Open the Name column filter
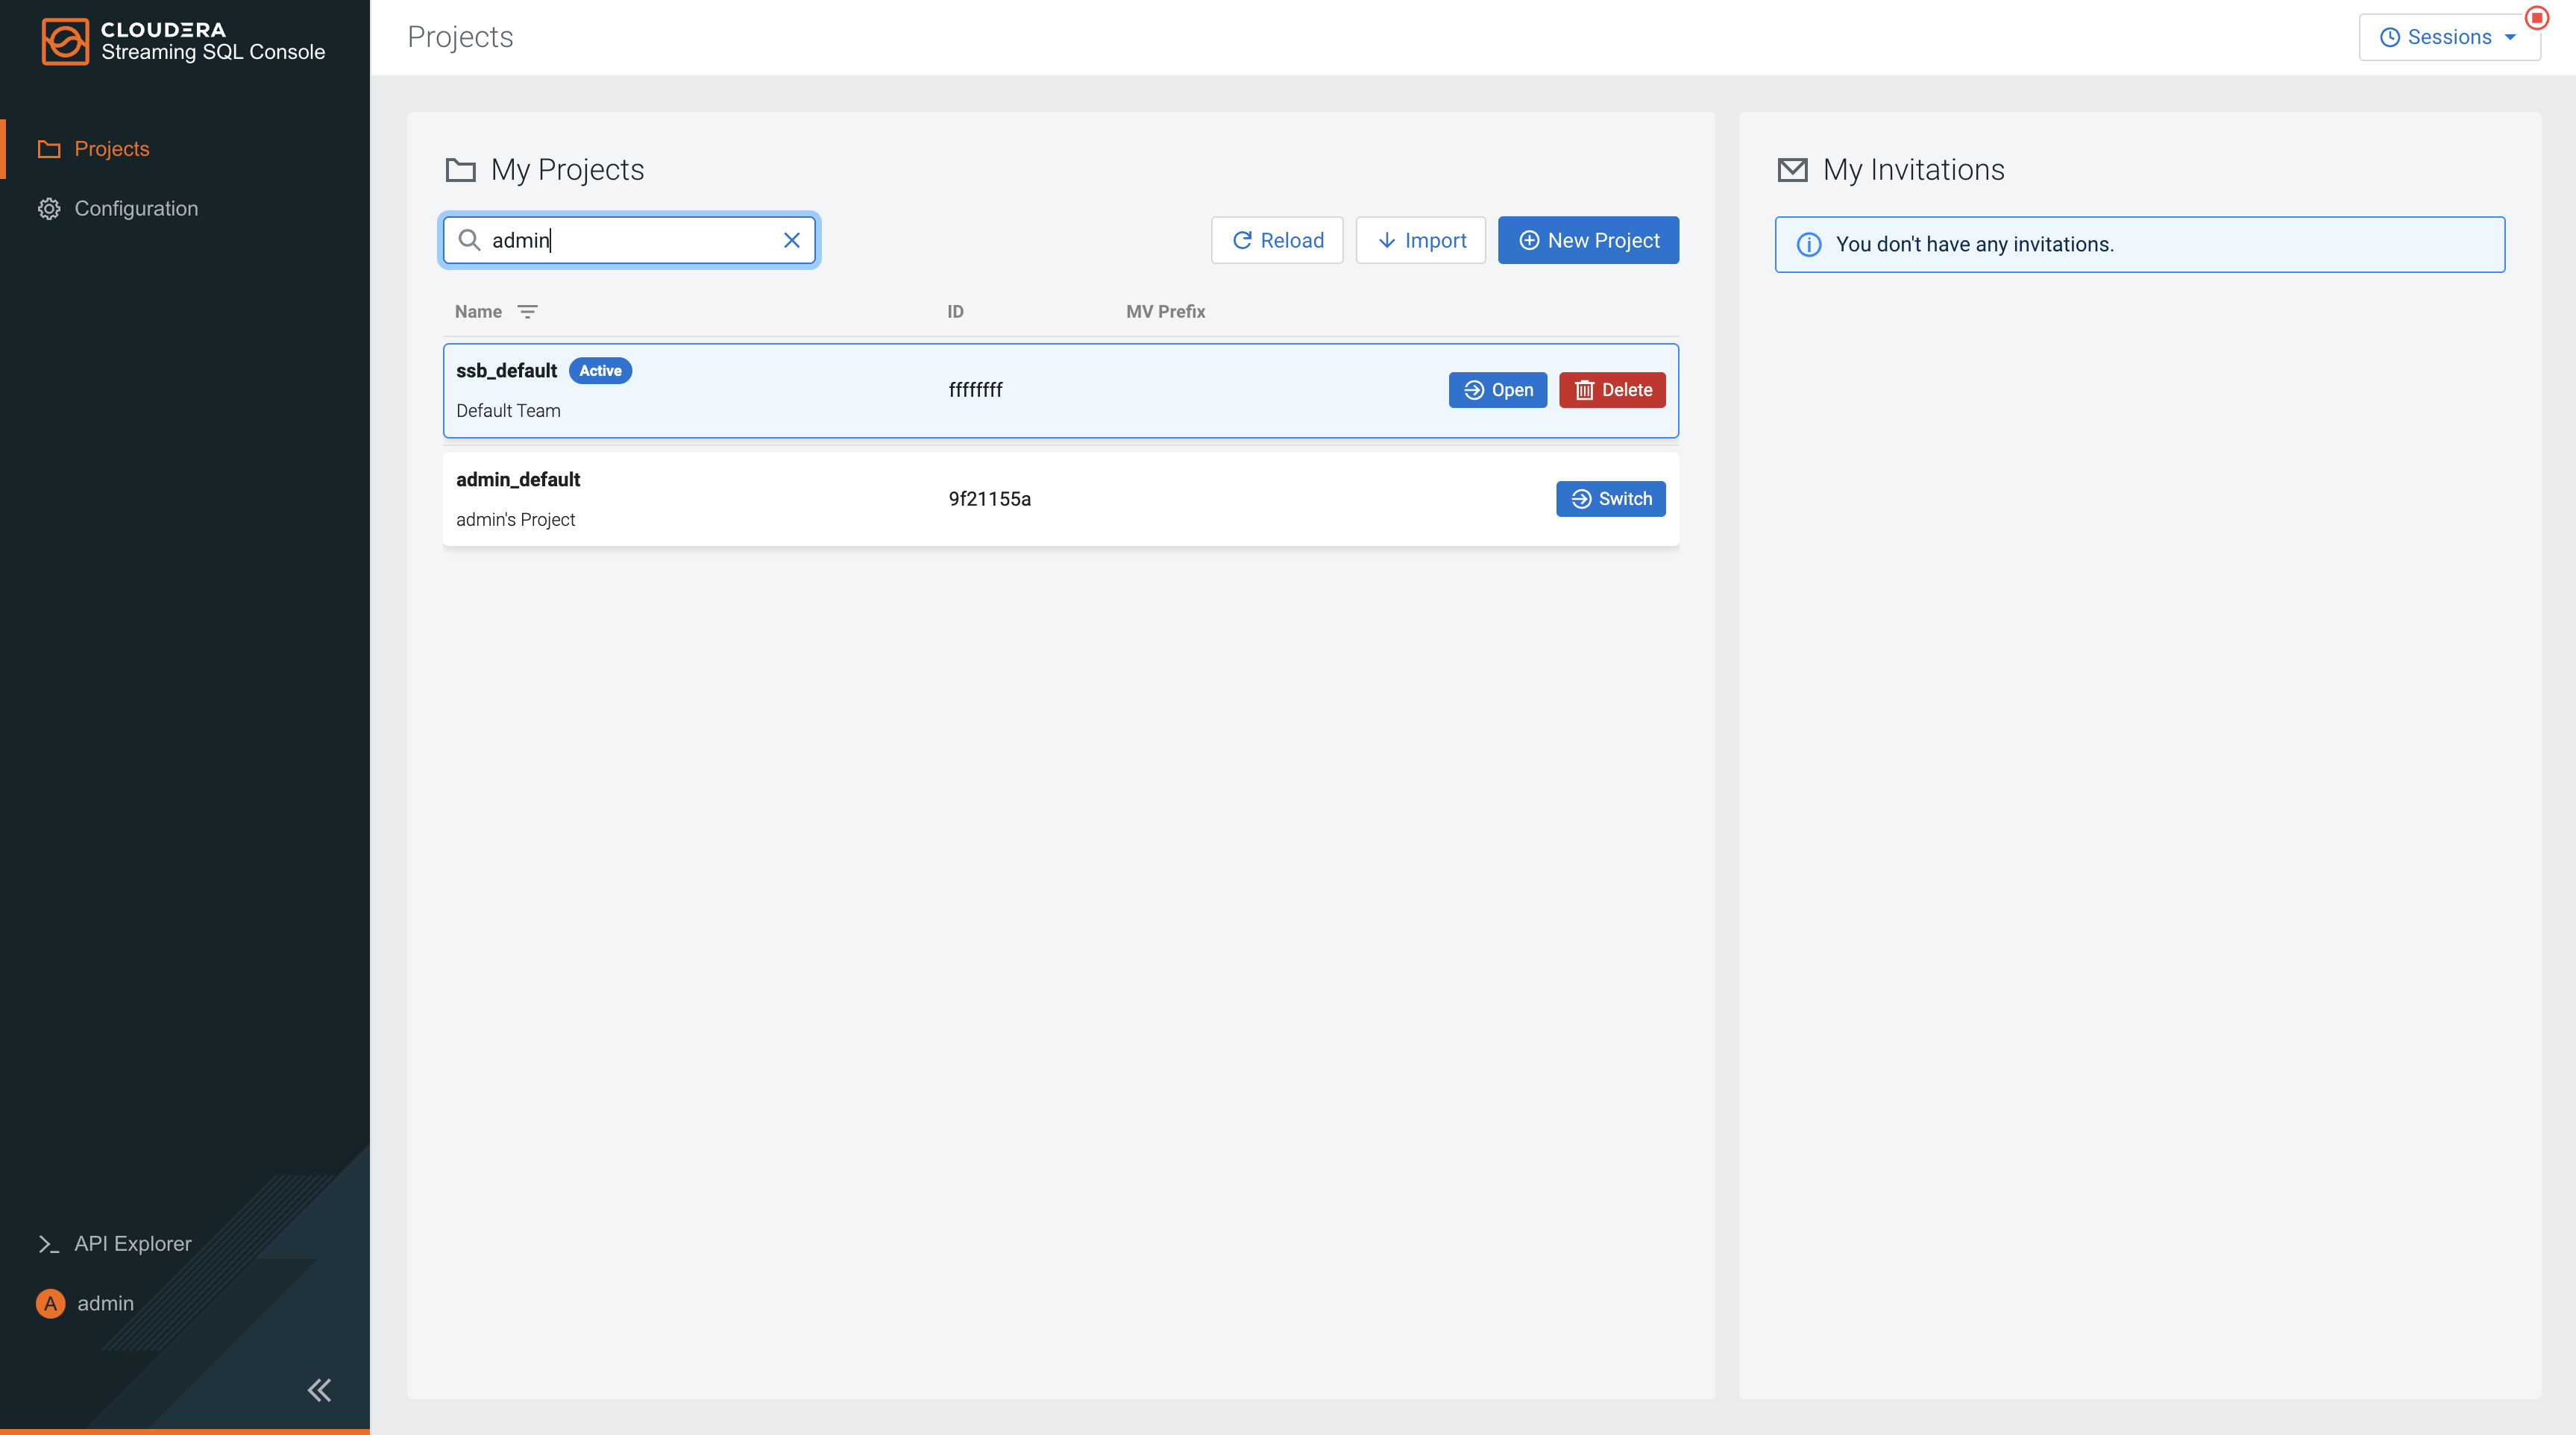This screenshot has height=1435, width=2576. click(528, 311)
